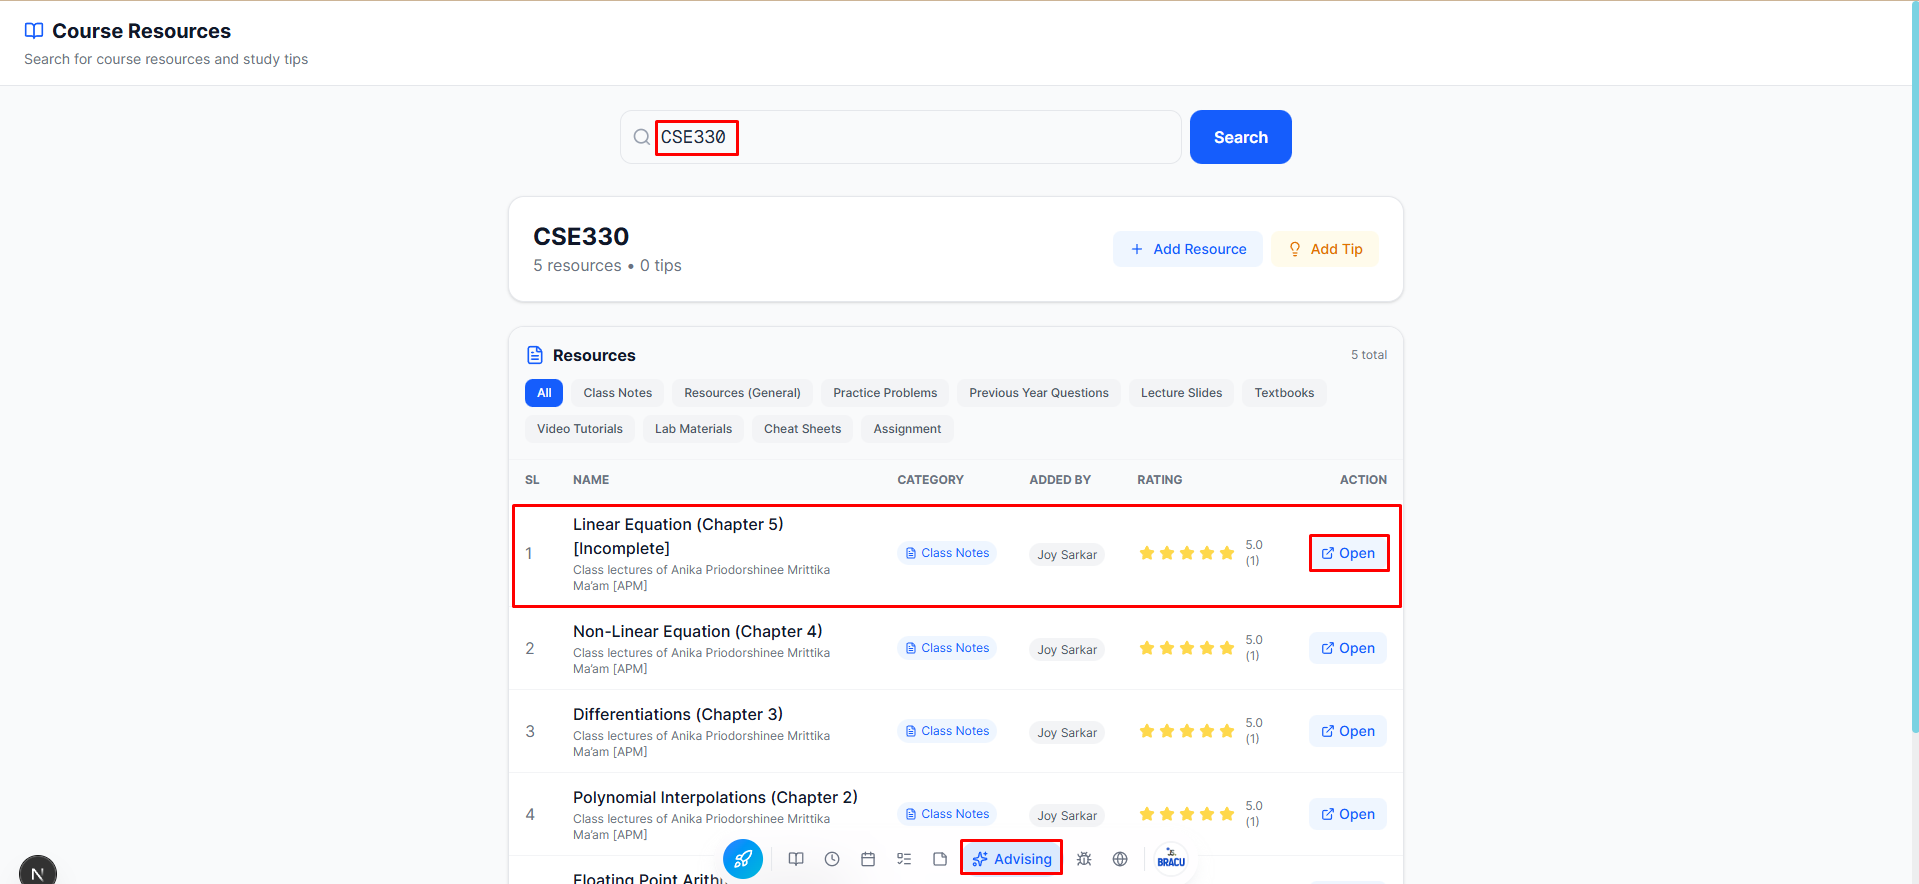Click Non-Linear Equation (Chapter 4) title

click(697, 631)
